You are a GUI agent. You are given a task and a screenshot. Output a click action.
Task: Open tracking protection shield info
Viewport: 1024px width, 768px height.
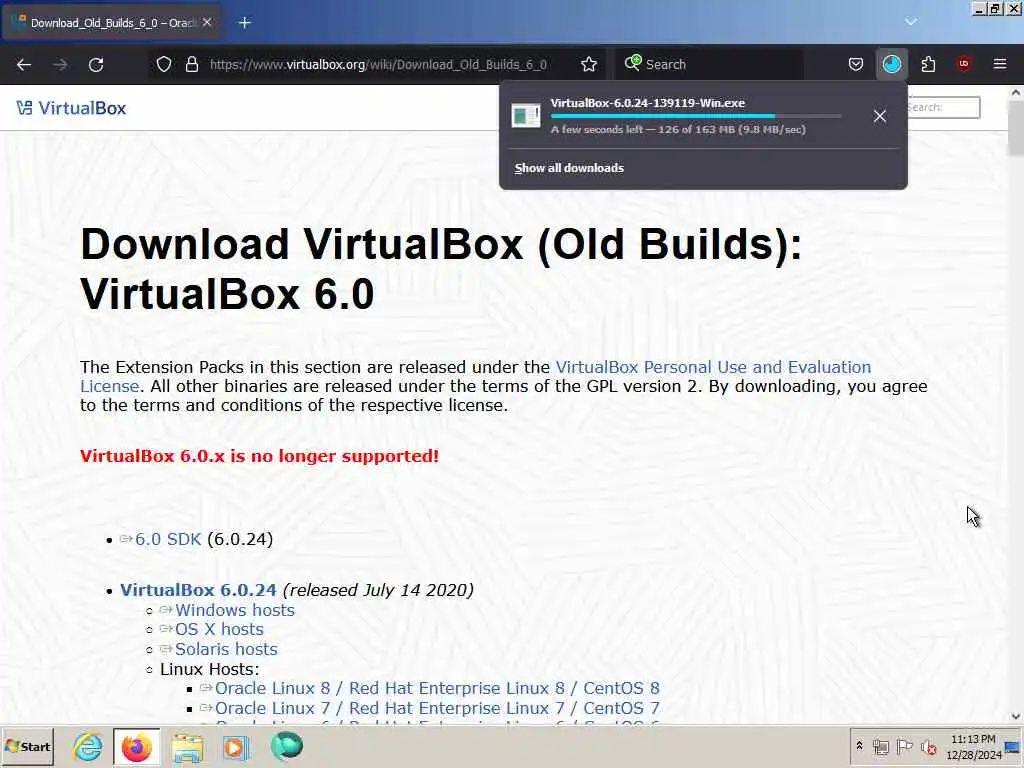164,64
